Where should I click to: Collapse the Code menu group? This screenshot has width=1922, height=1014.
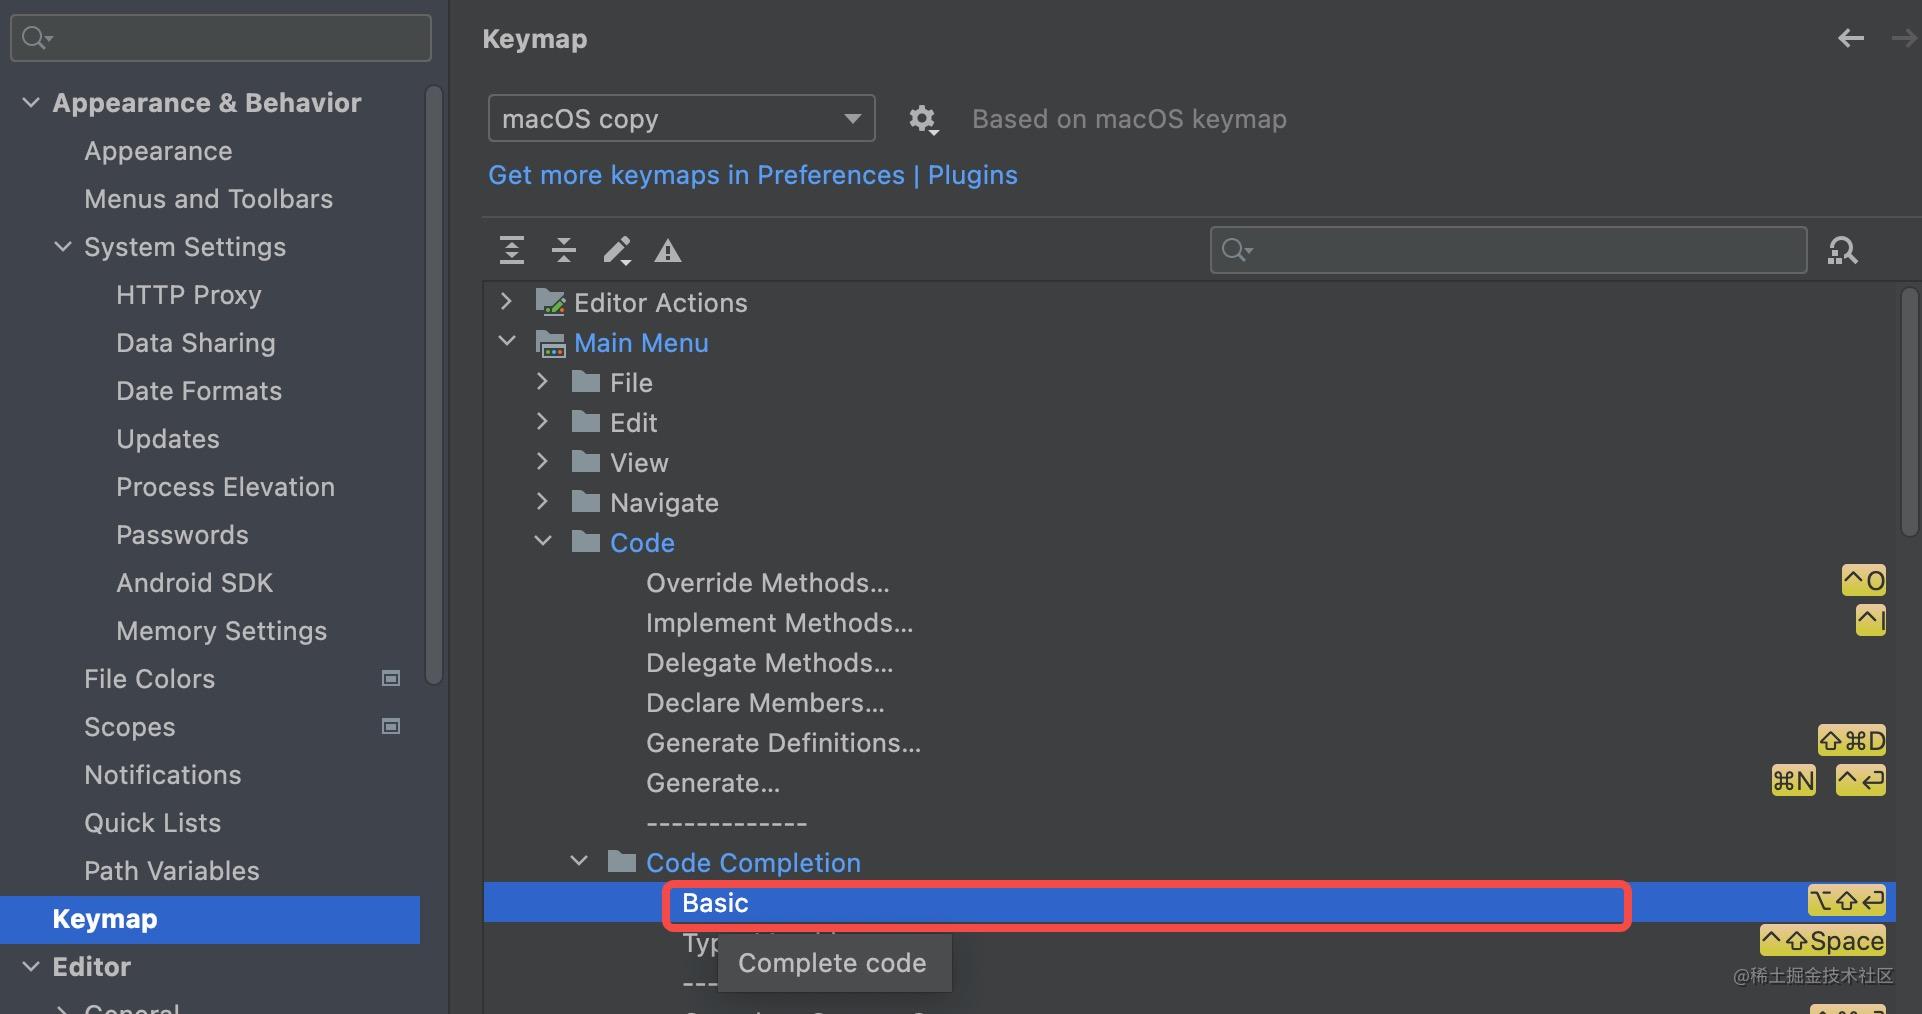543,541
